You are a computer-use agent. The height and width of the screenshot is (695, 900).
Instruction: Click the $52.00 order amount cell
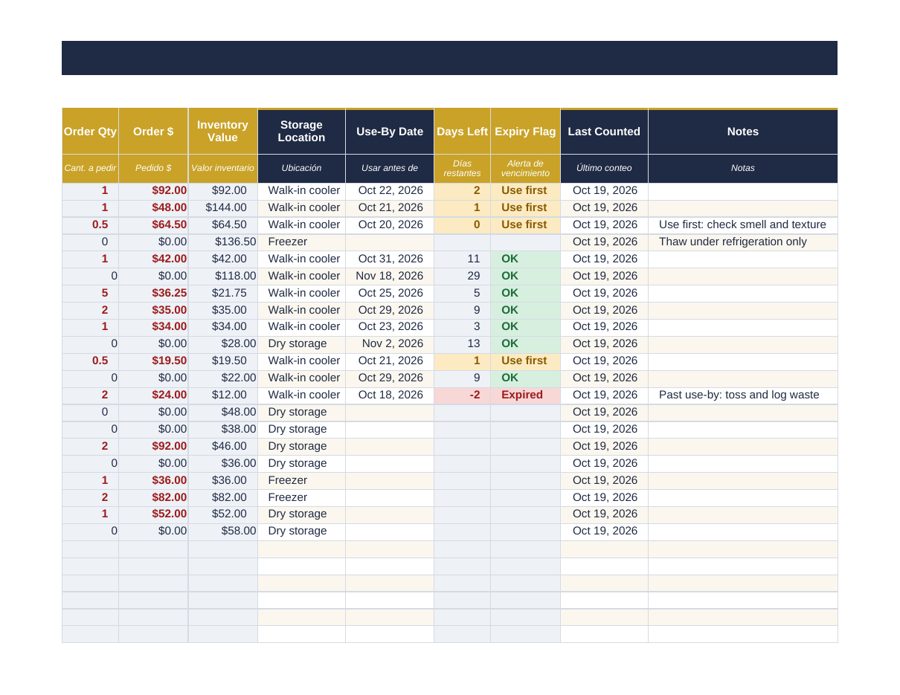153,514
